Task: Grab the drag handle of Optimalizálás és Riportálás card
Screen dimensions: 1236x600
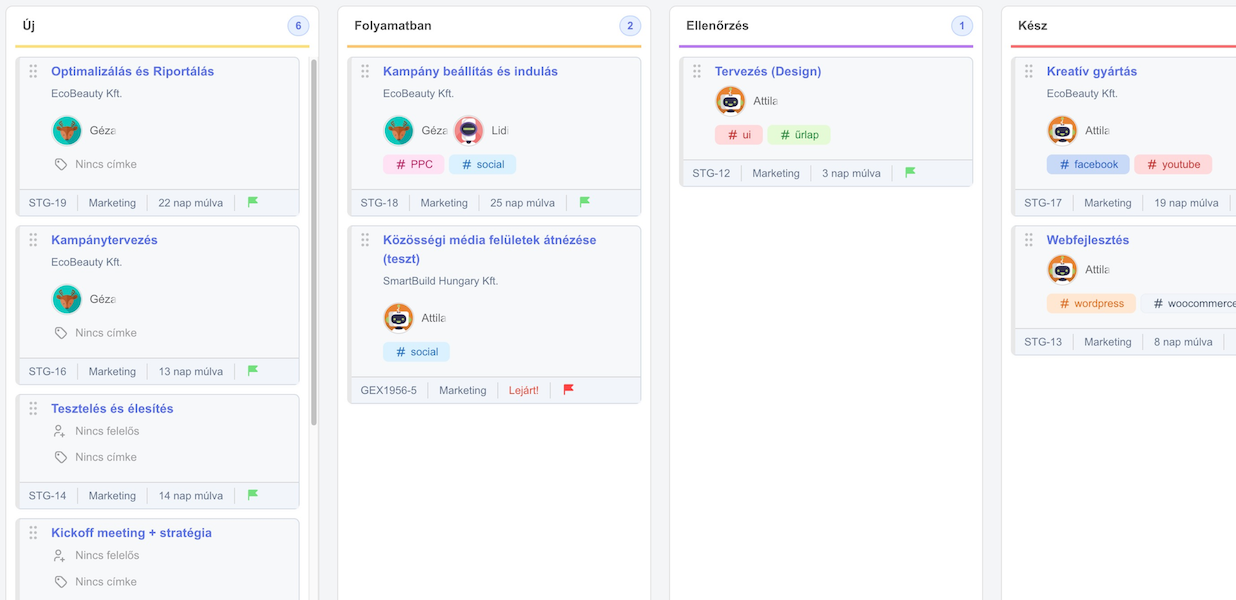Action: tap(33, 71)
